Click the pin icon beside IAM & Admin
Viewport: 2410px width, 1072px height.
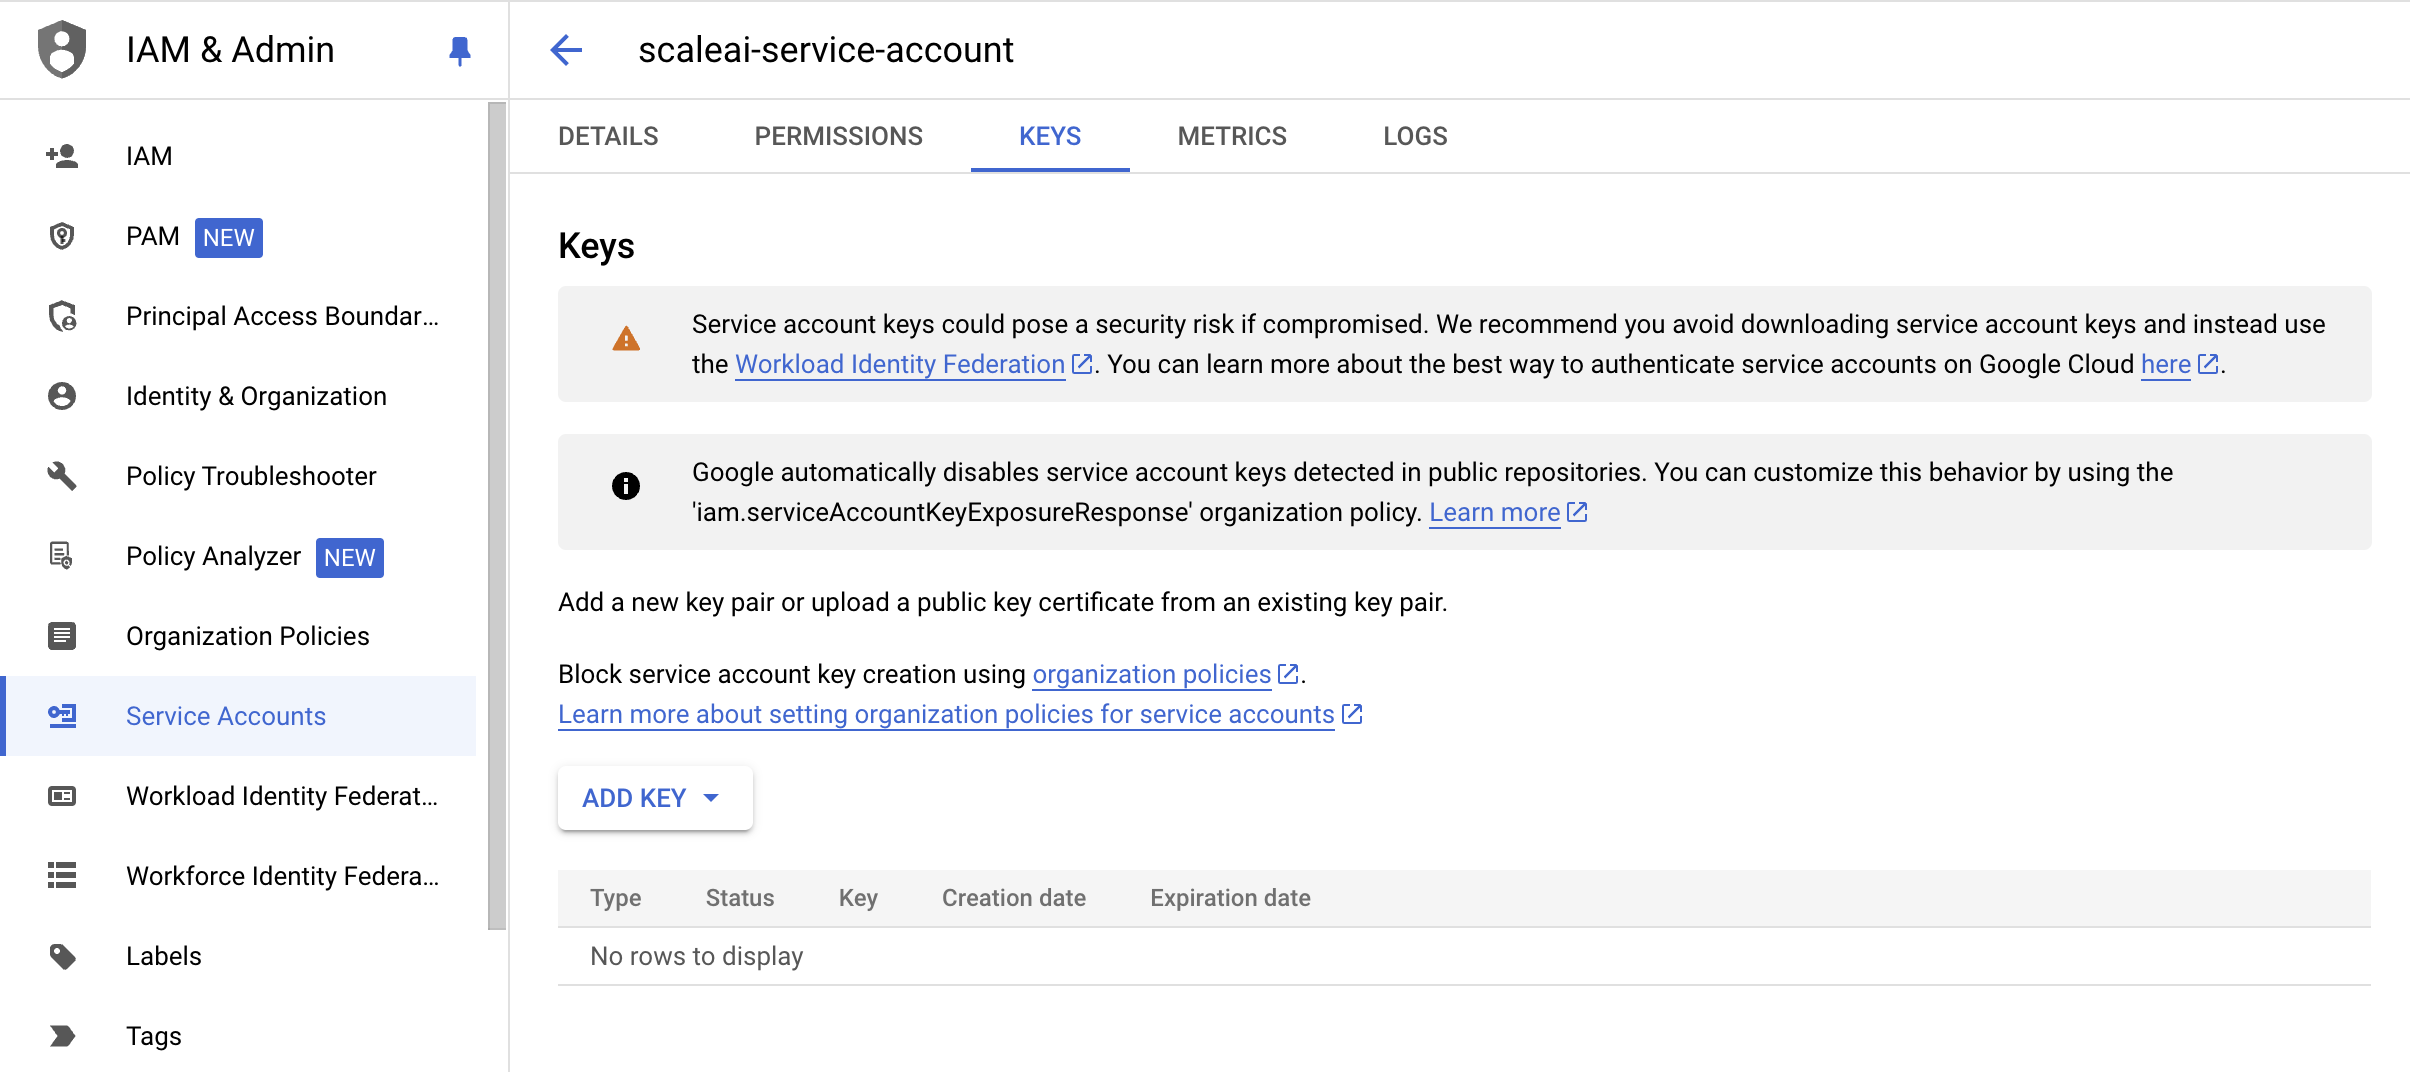click(459, 50)
